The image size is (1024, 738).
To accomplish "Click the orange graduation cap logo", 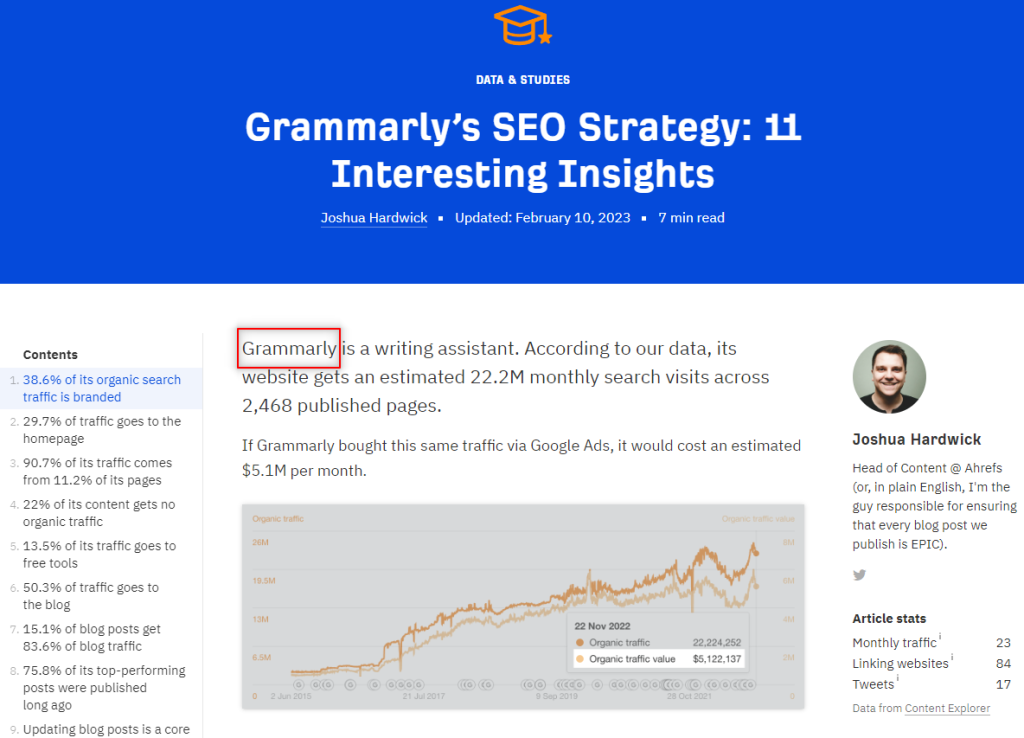I will pos(524,25).
